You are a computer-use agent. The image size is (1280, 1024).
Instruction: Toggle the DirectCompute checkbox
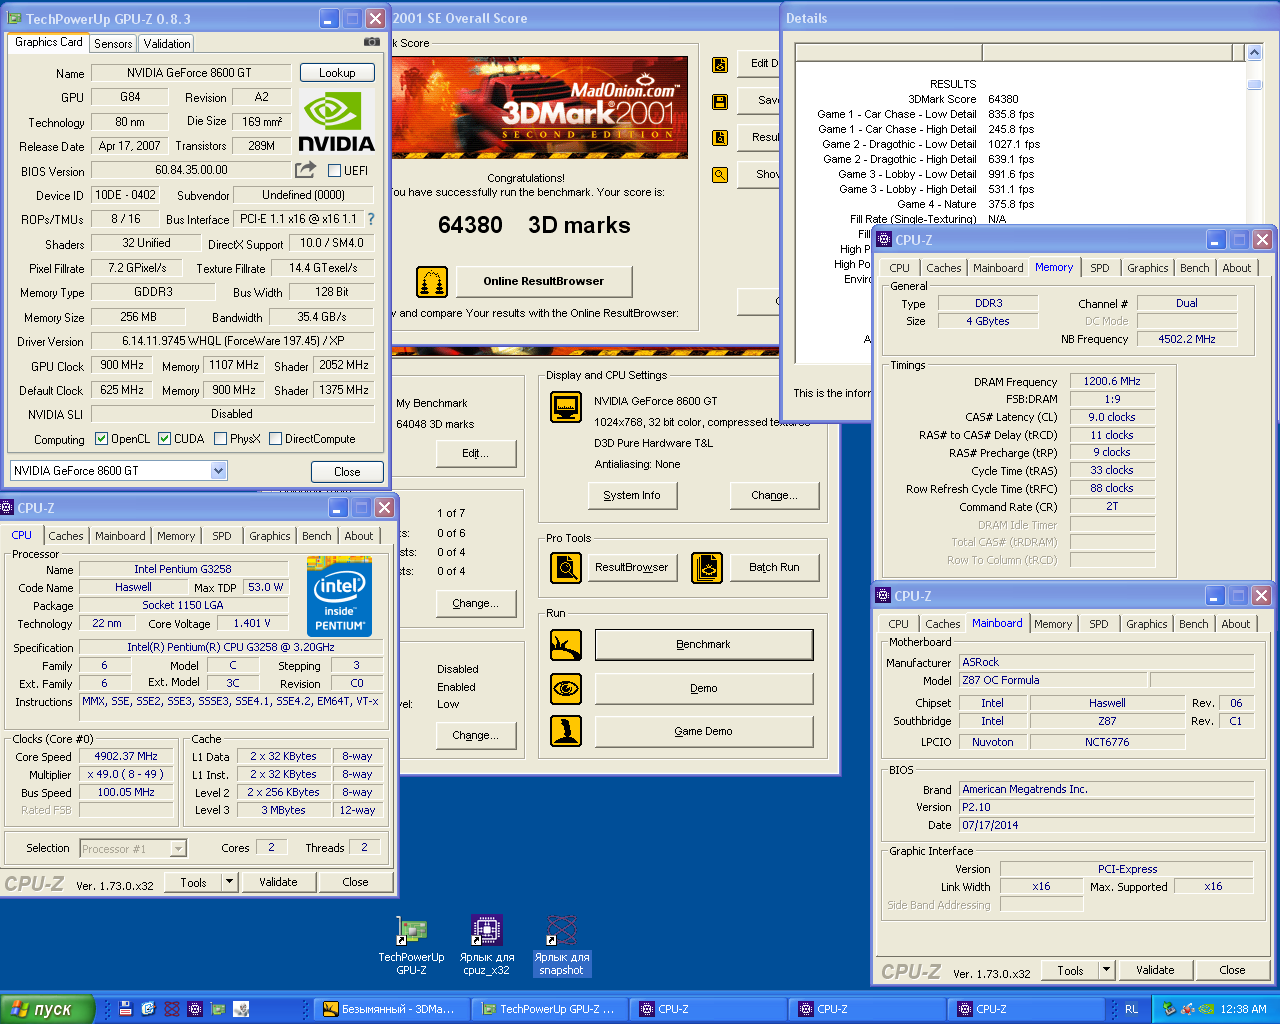click(275, 439)
